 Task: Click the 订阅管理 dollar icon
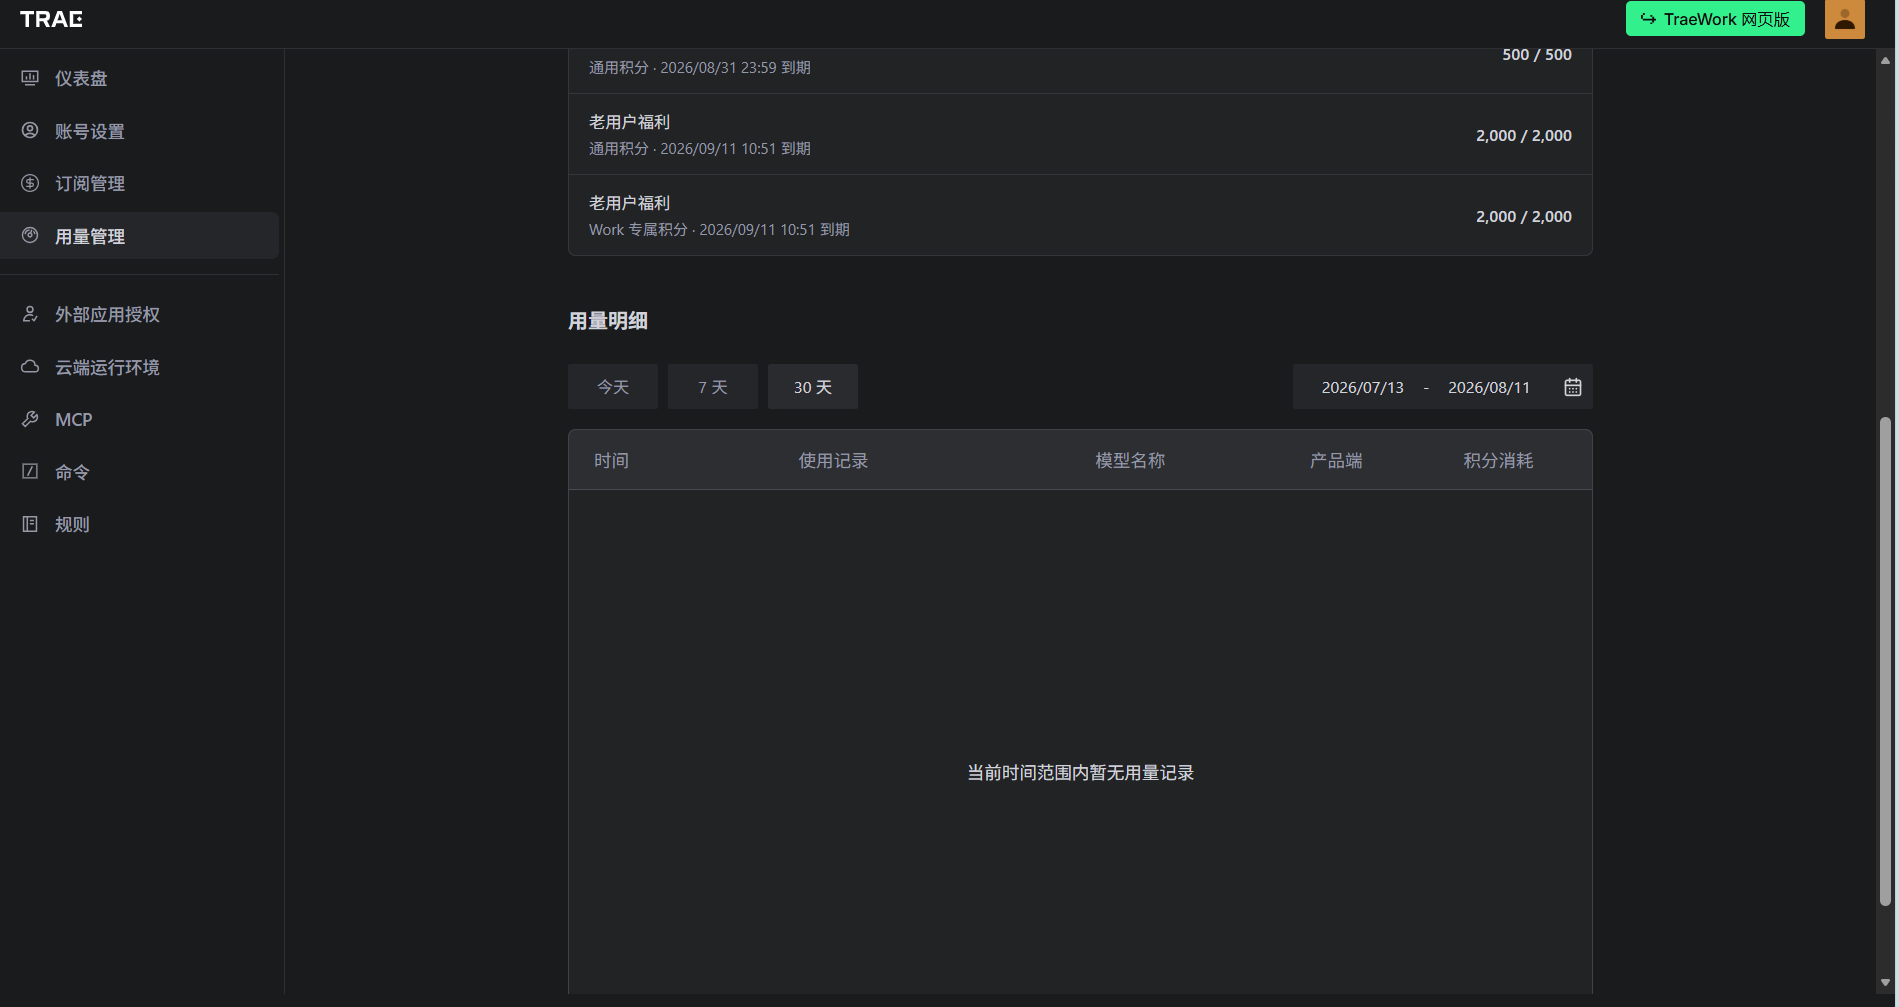pyautogui.click(x=30, y=183)
